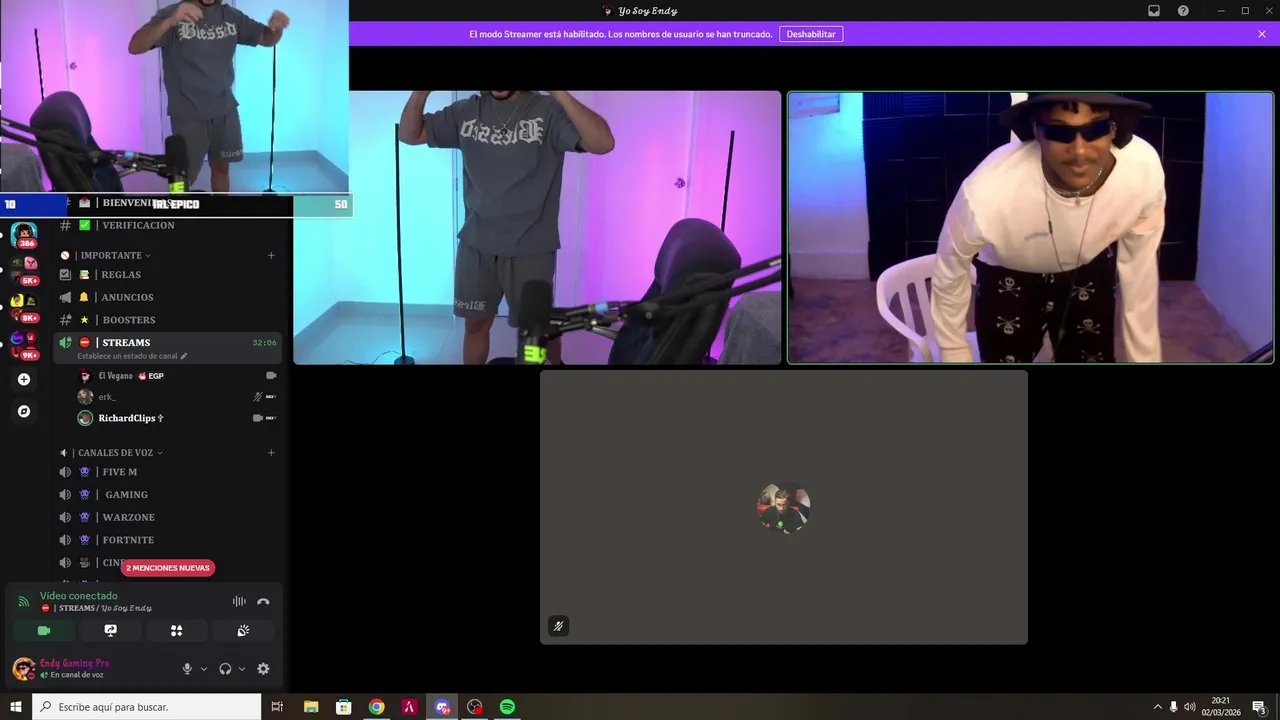Add channel to IMPORTANTE category
The image size is (1280, 720).
(x=271, y=255)
